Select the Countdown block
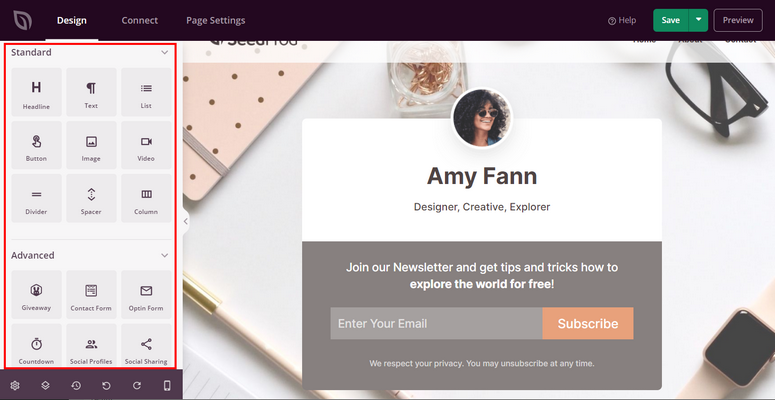775x400 pixels. pyautogui.click(x=36, y=346)
